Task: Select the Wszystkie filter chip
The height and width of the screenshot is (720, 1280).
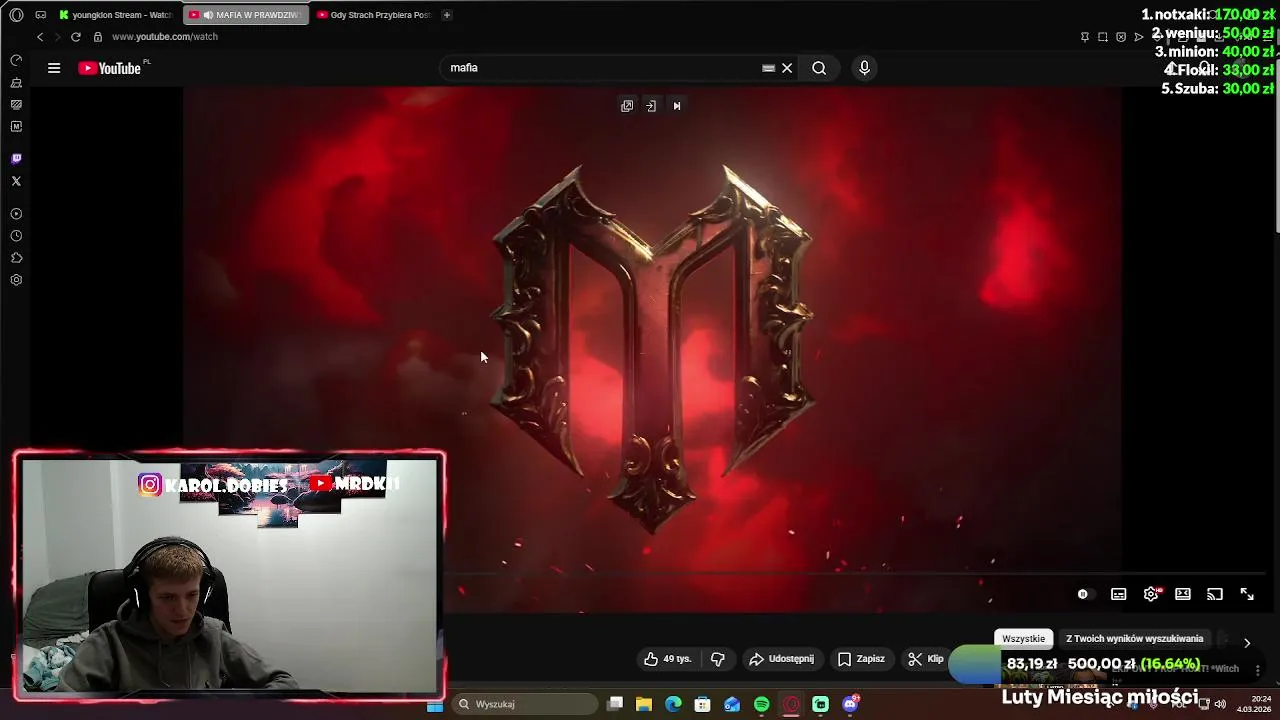Action: (1024, 639)
